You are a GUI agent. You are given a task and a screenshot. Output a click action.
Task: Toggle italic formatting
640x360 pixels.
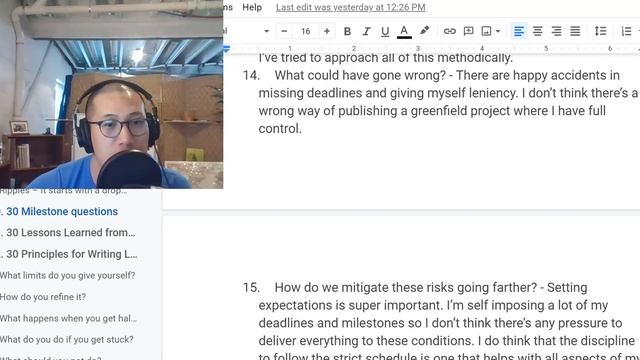click(366, 31)
